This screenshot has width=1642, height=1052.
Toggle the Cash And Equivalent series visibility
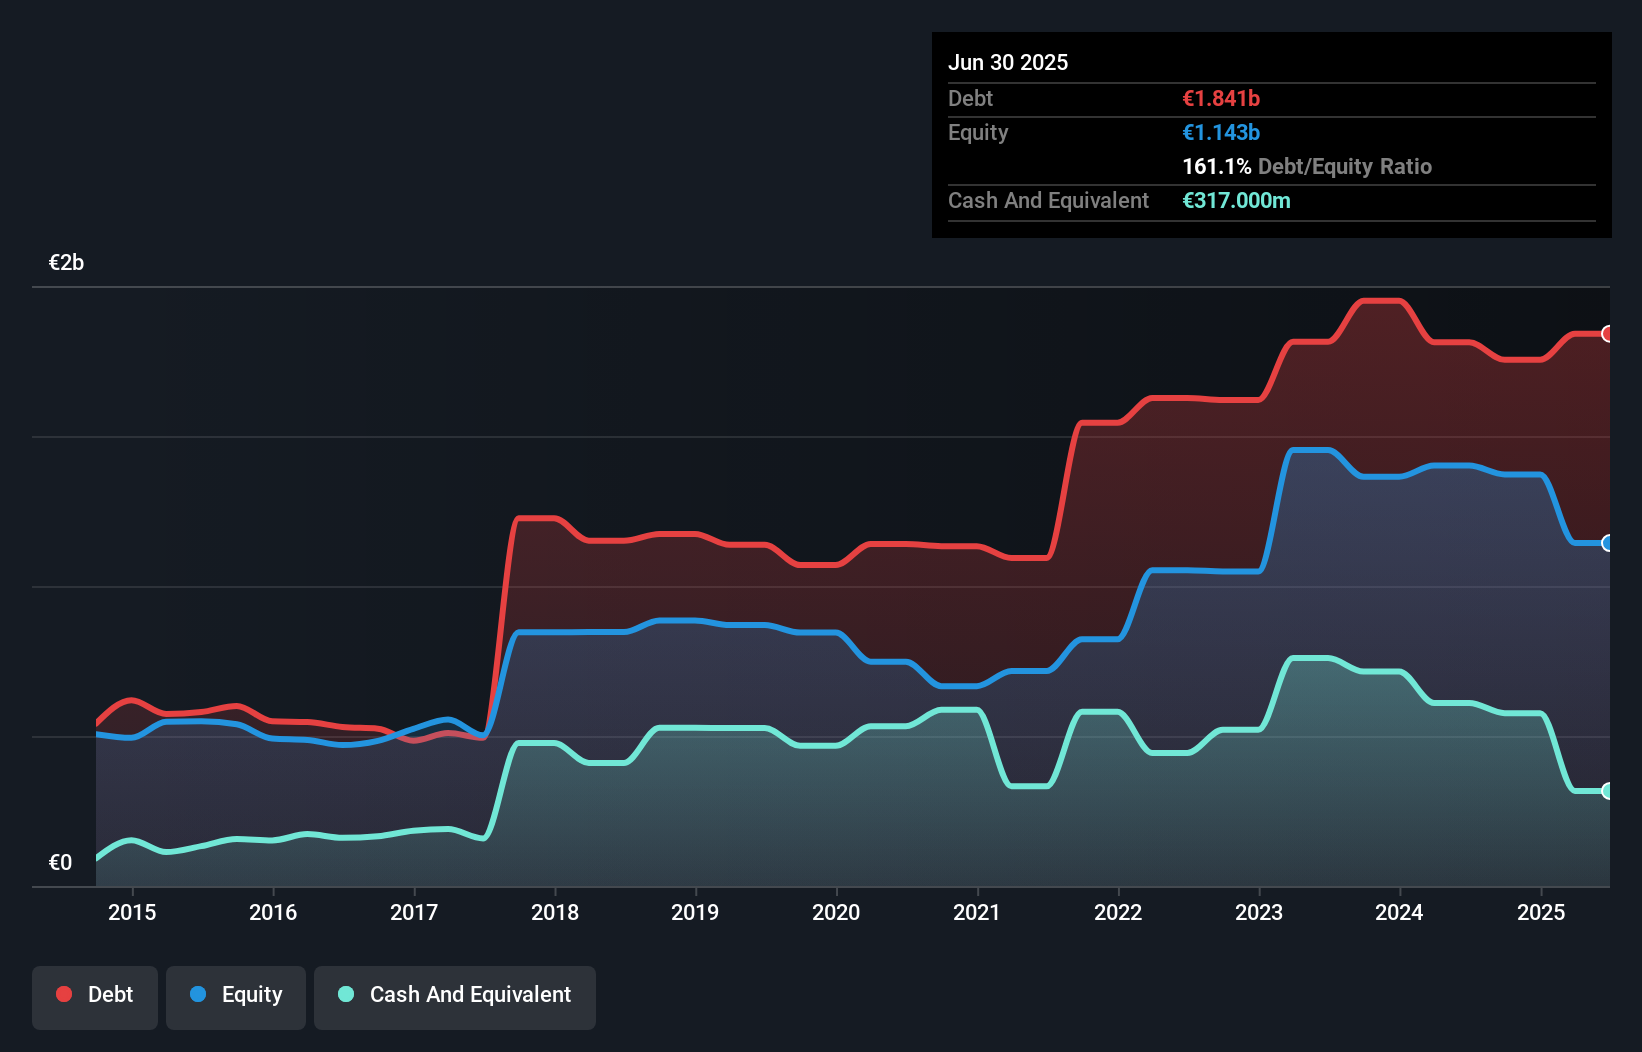pos(455,995)
